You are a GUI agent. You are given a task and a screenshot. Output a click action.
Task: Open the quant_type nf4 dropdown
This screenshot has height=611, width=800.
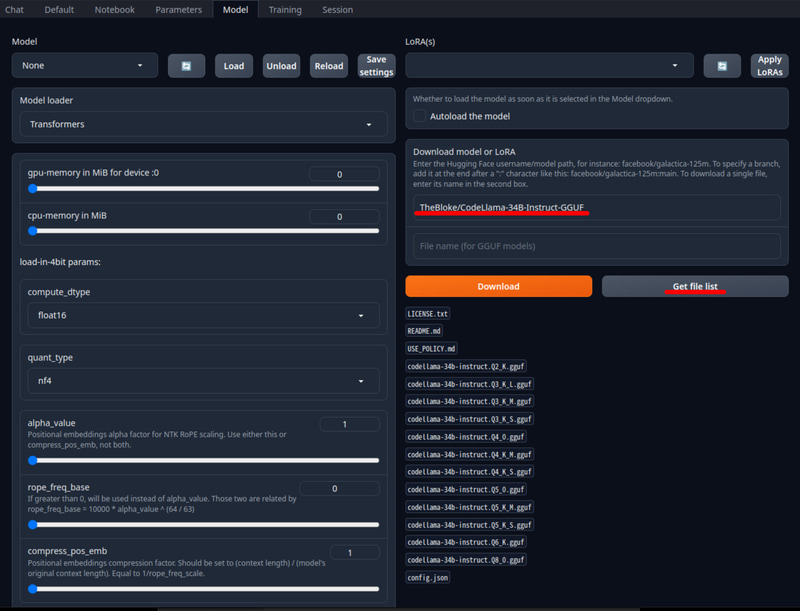point(204,381)
